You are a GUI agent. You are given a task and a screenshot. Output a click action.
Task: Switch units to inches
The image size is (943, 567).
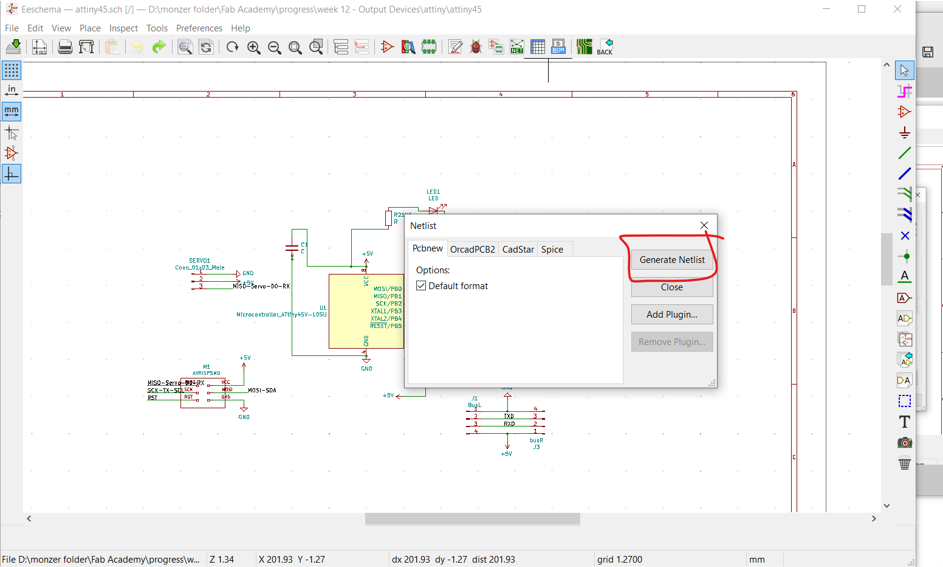click(x=11, y=91)
